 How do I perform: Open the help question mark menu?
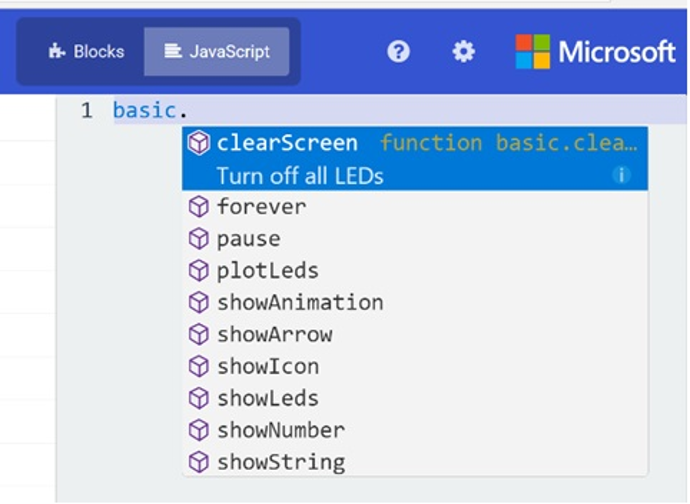click(x=398, y=51)
